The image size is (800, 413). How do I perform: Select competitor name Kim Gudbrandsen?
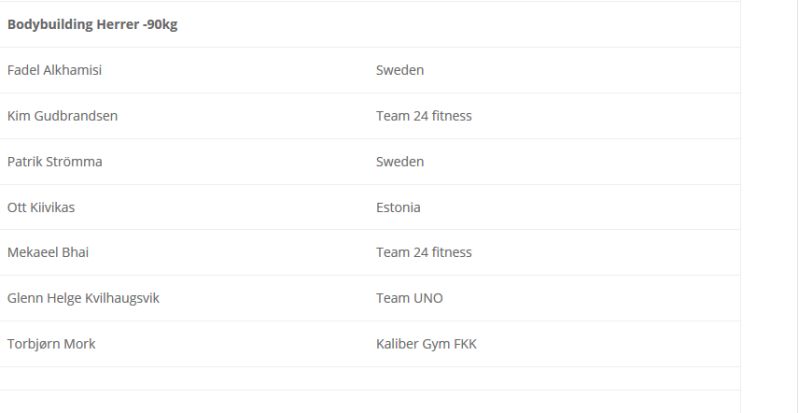[x=62, y=116]
